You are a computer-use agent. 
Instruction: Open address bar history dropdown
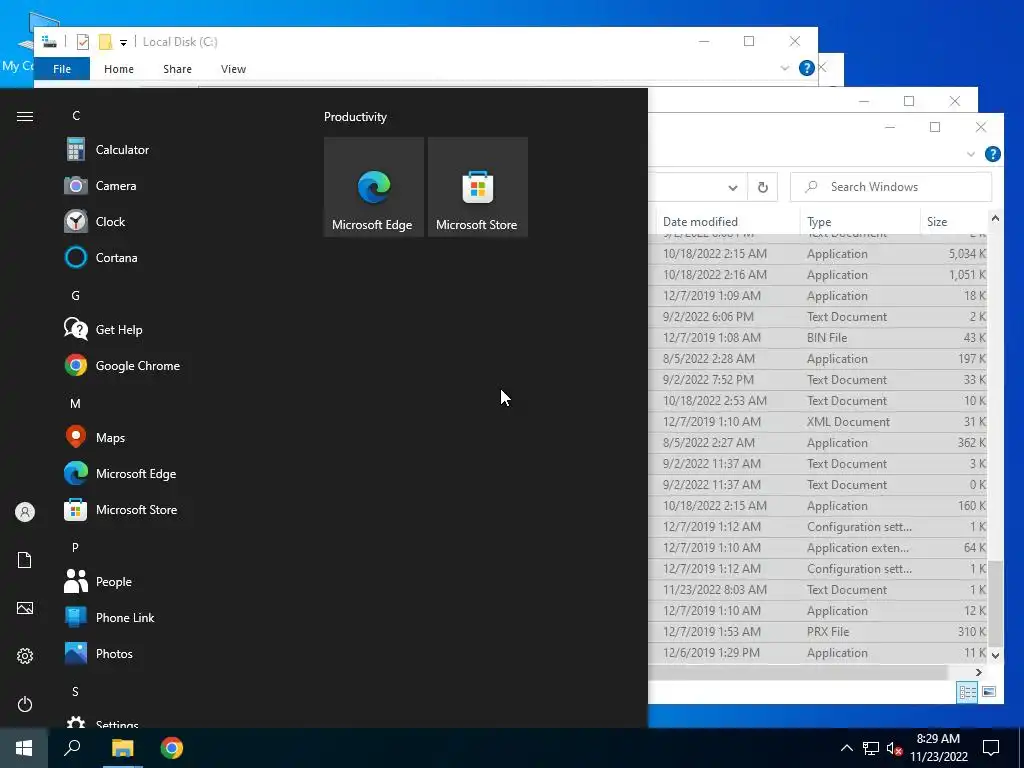pyautogui.click(x=733, y=188)
